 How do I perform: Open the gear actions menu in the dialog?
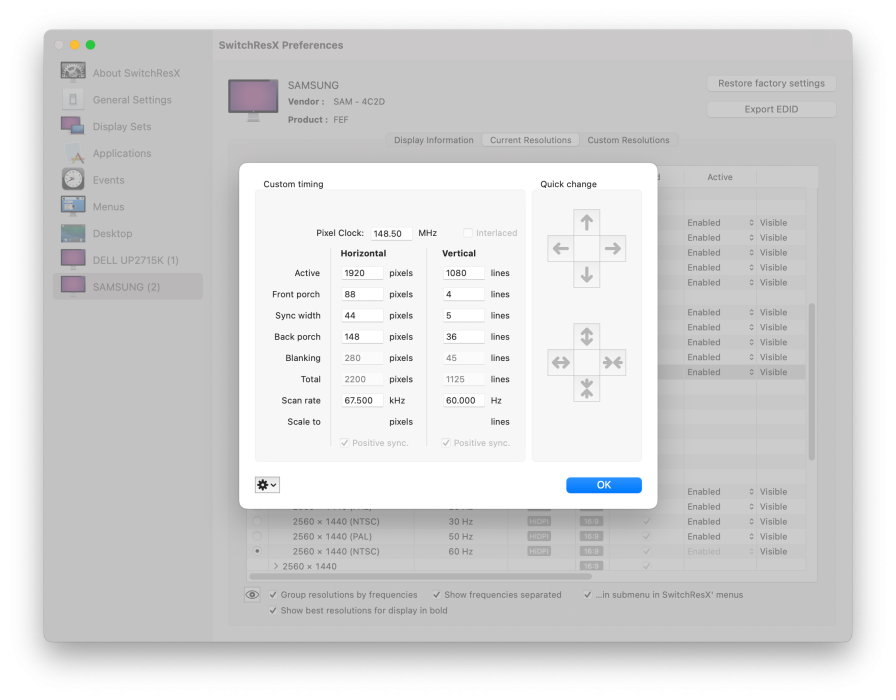click(267, 485)
